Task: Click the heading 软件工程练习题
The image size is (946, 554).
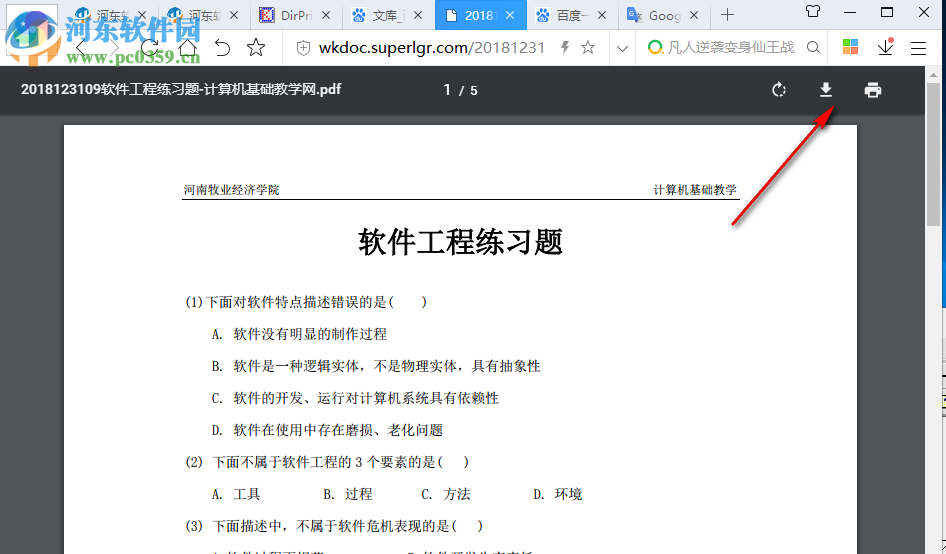Action: 460,242
